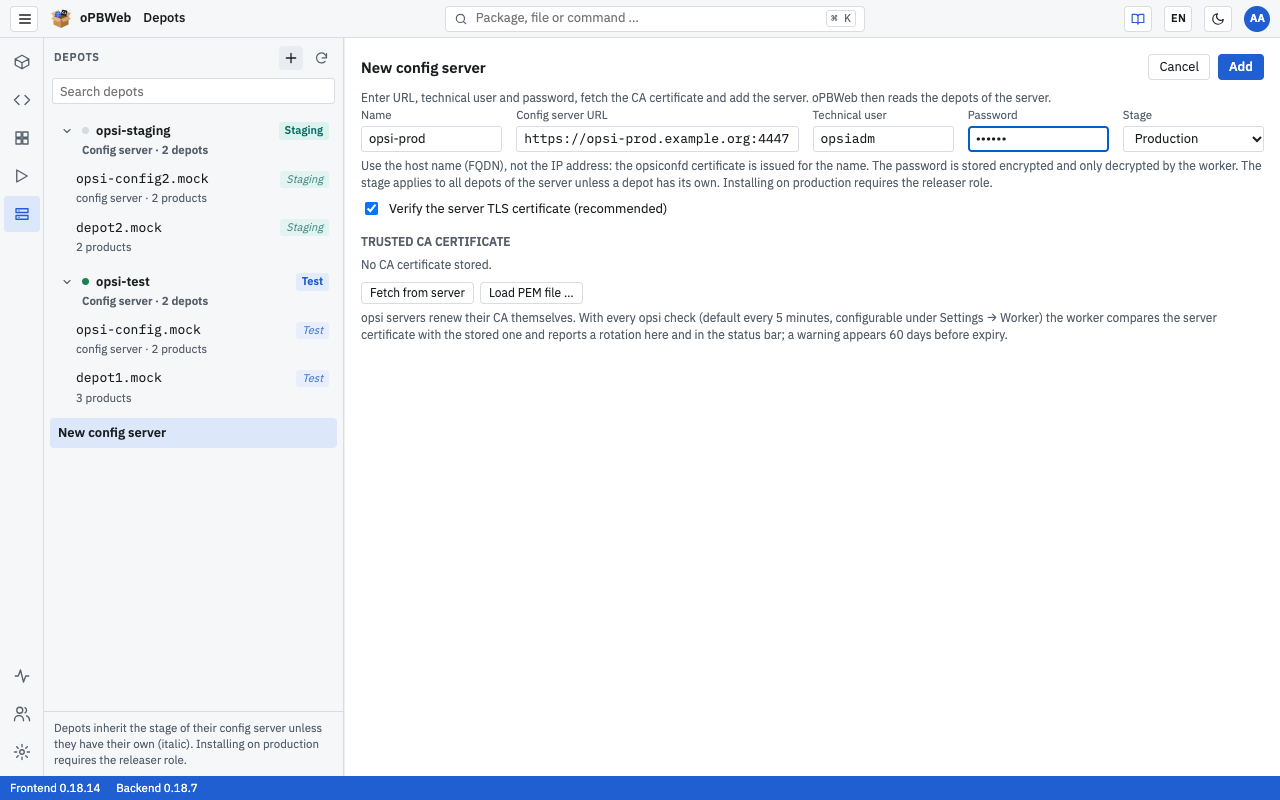Open the grid dashboard sidebar icon
Viewport: 1280px width, 800px height.
tap(22, 138)
